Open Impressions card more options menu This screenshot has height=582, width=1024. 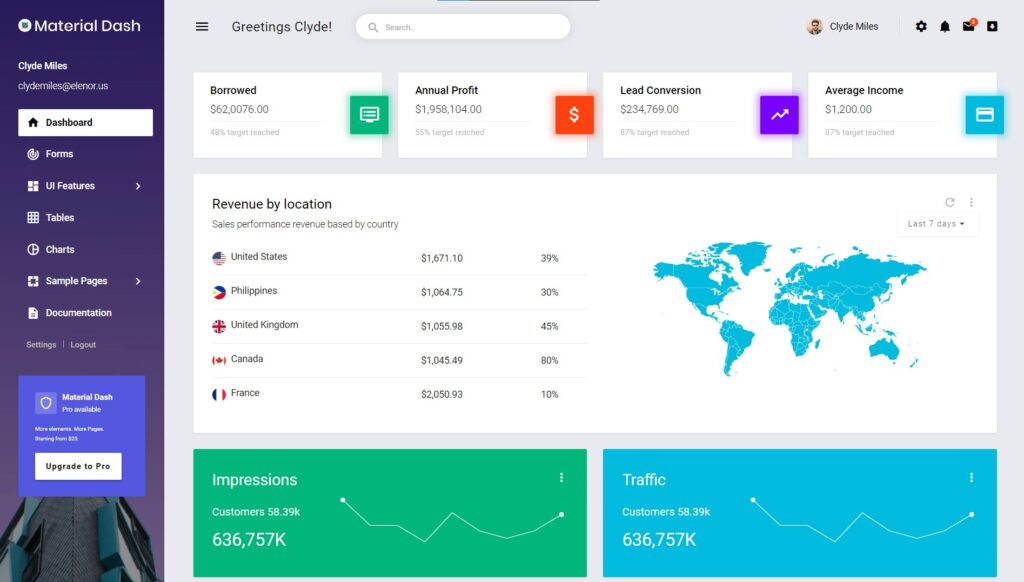point(561,477)
